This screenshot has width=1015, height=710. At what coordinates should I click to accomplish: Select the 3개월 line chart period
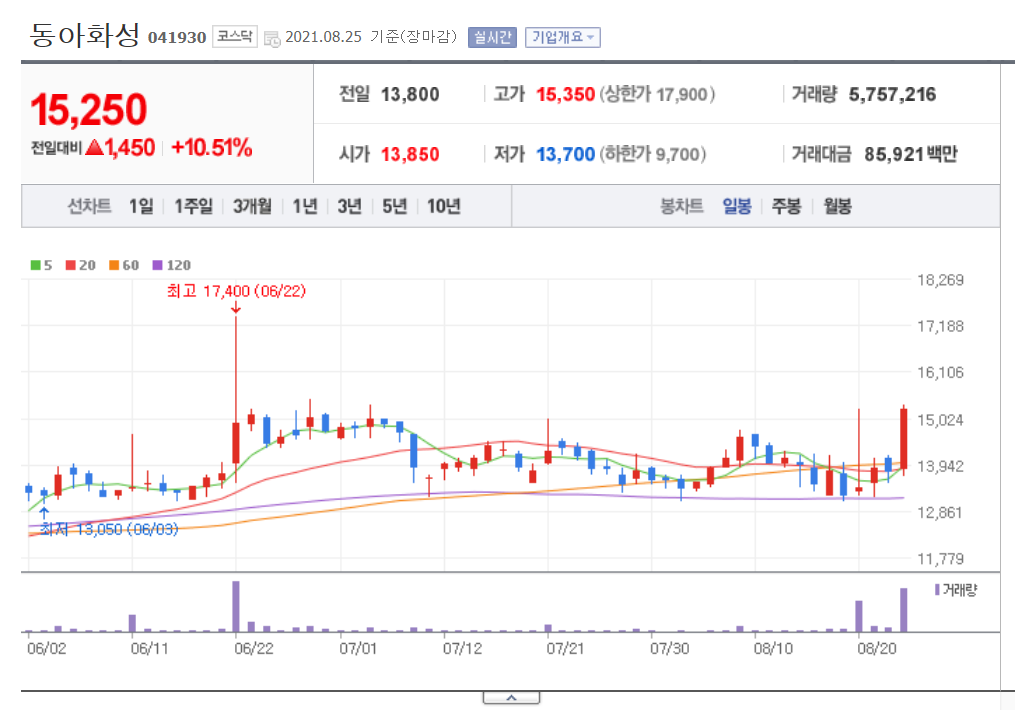[x=252, y=206]
